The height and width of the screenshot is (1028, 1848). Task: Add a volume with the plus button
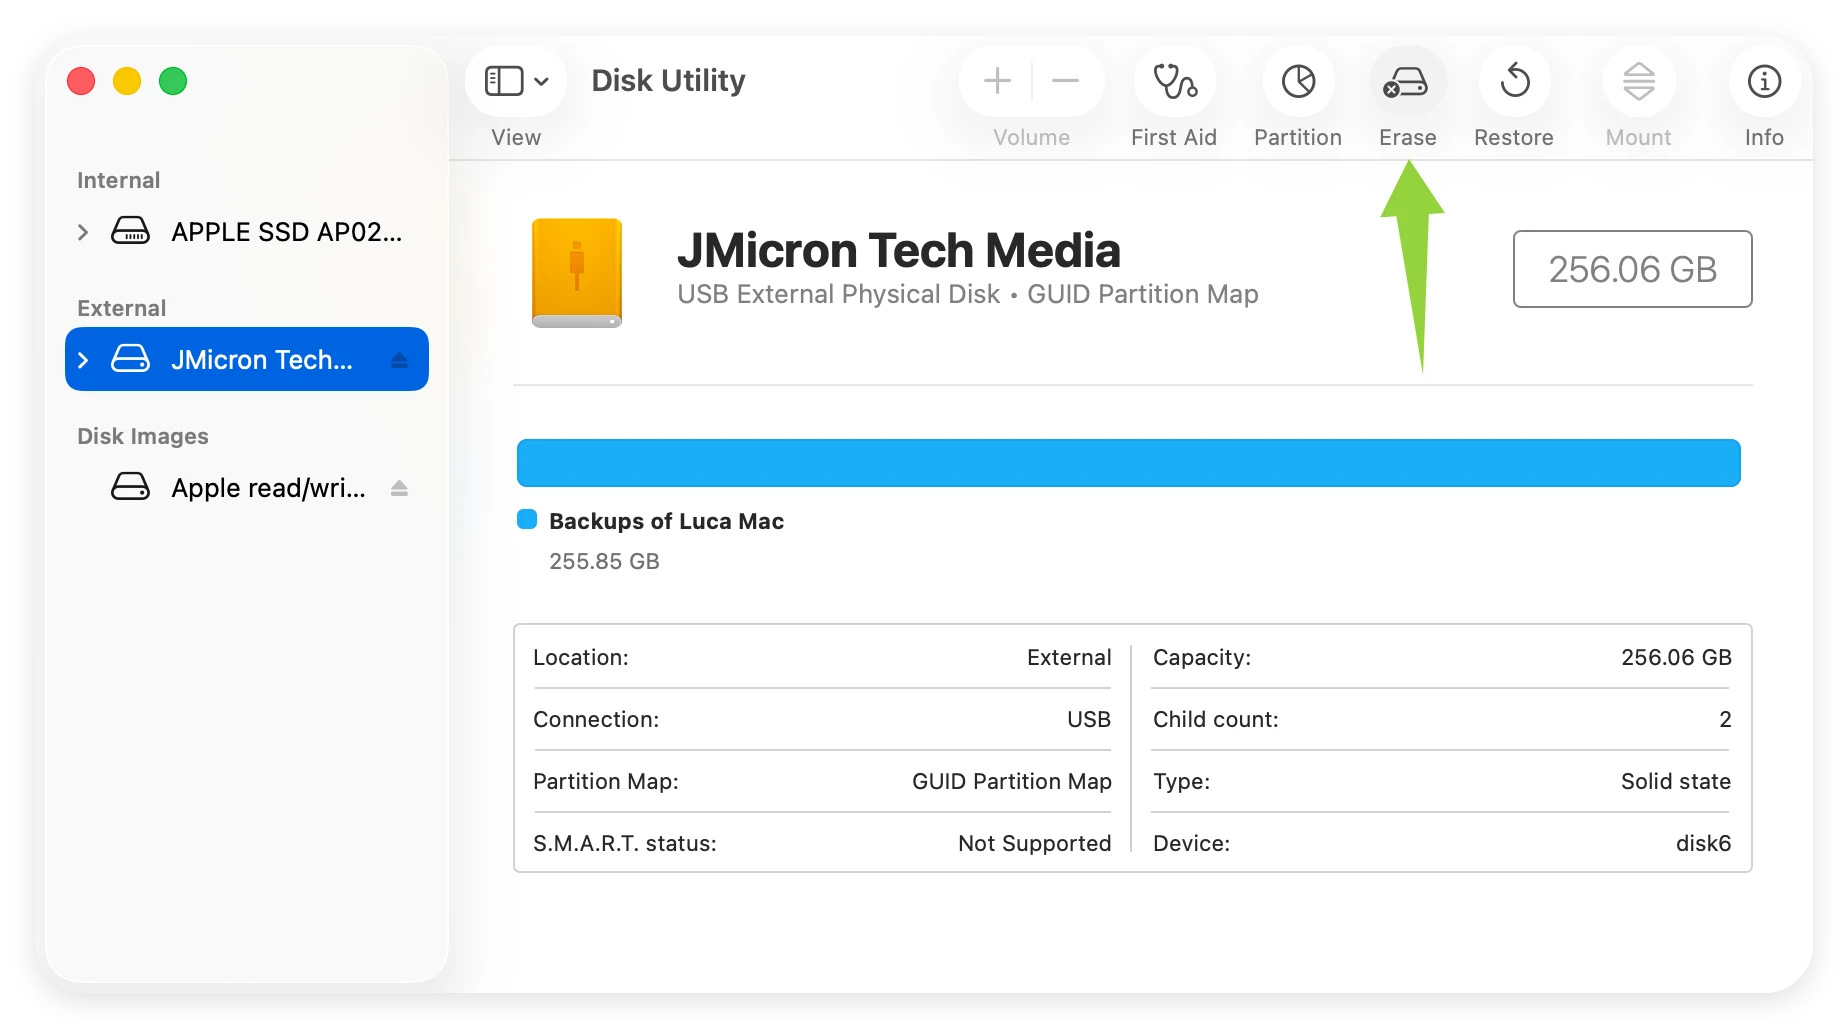point(997,81)
